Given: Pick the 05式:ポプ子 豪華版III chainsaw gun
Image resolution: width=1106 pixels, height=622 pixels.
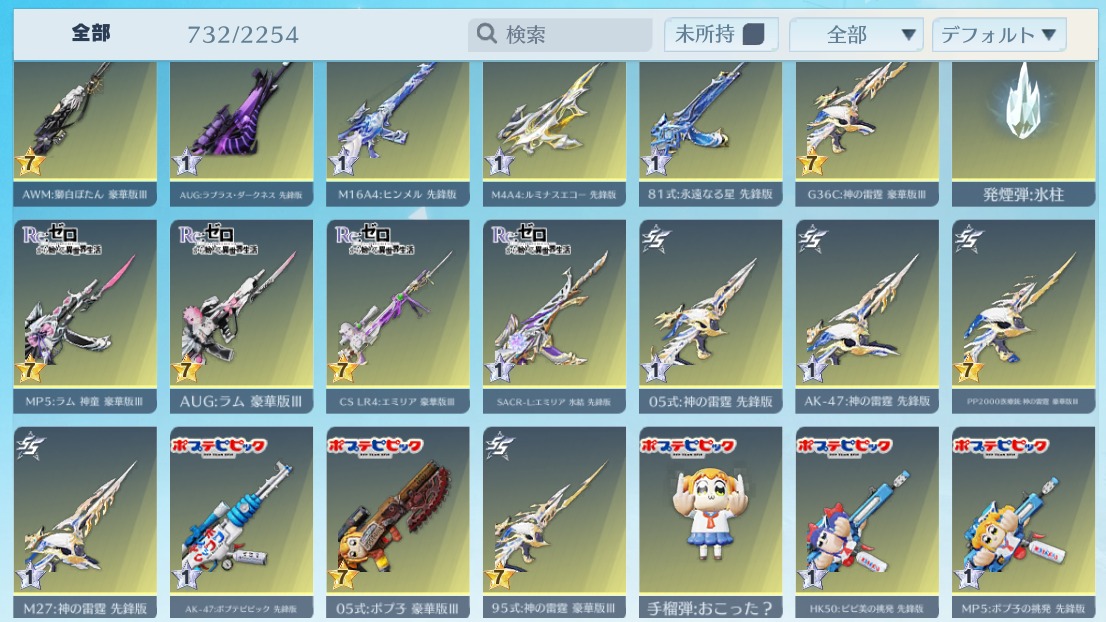Looking at the screenshot, I should (x=398, y=523).
